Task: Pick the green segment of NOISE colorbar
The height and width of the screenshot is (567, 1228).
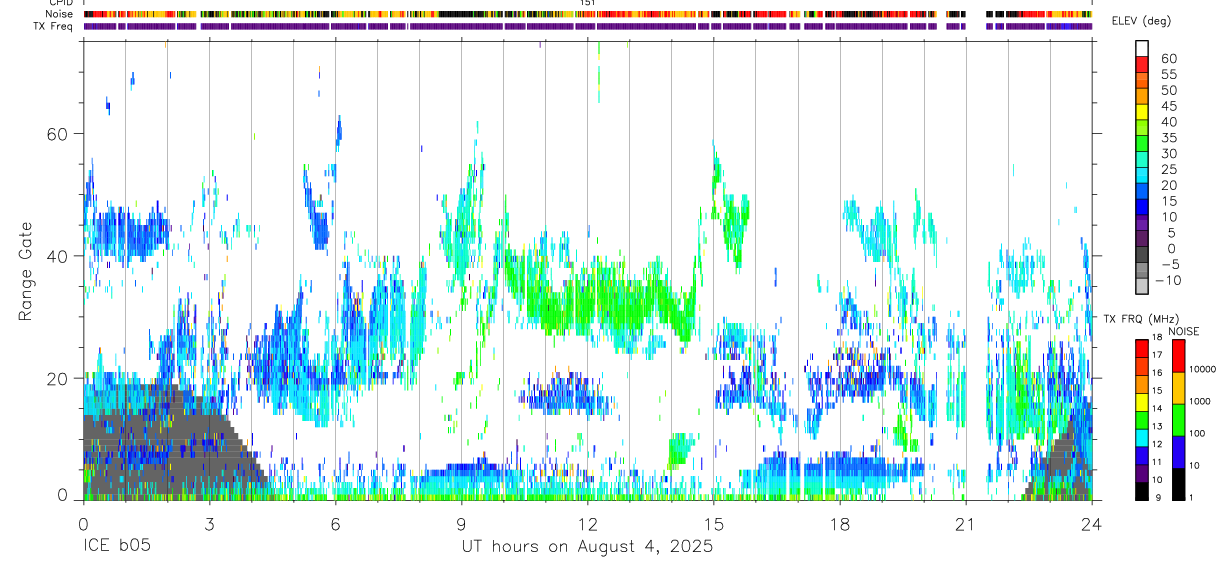Action: point(1178,420)
